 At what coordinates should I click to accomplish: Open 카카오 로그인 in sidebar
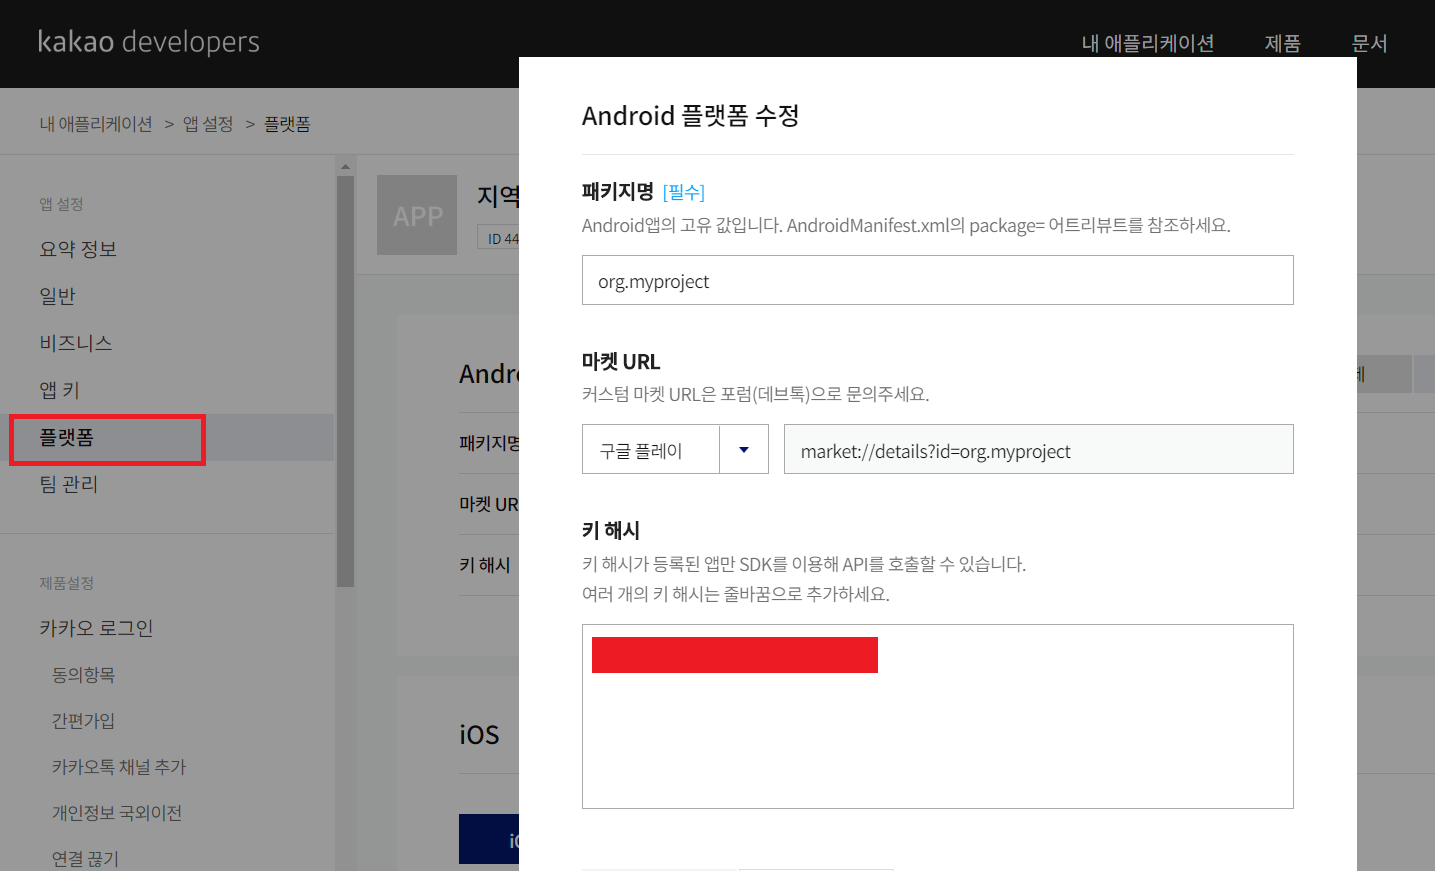coord(96,628)
